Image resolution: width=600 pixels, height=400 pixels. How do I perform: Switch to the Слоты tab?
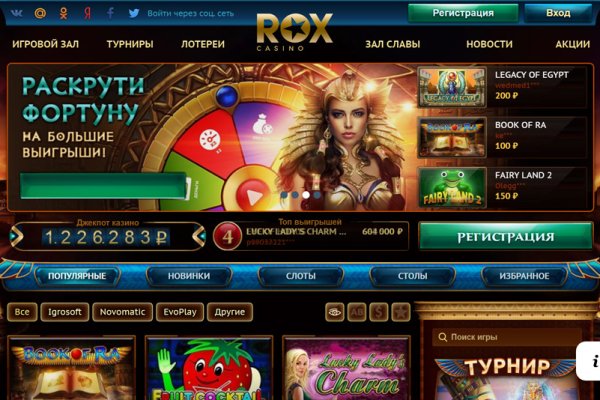(x=301, y=276)
